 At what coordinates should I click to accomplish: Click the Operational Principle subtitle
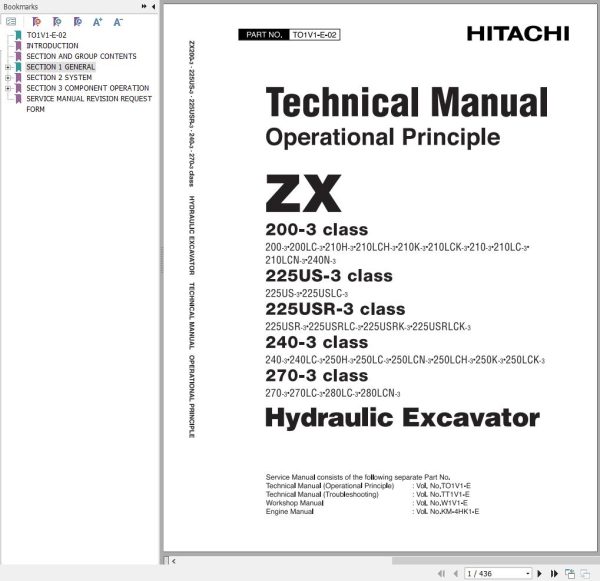[x=383, y=137]
